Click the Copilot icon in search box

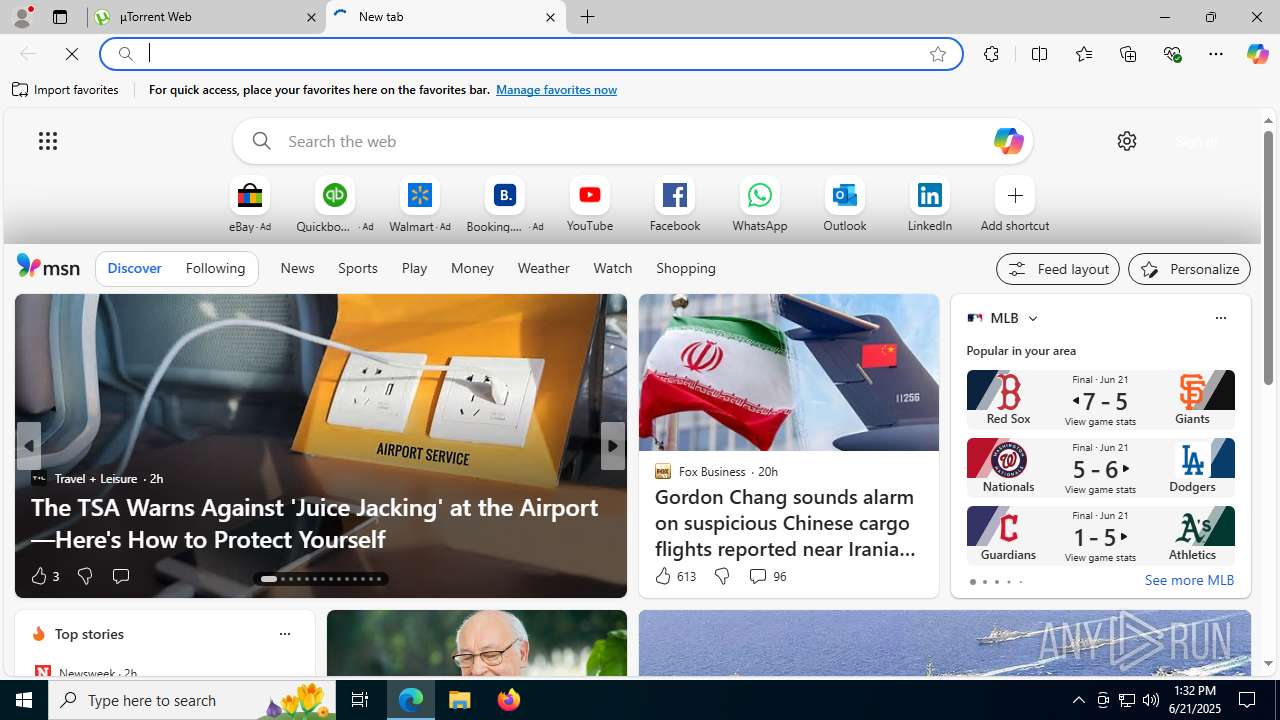[1008, 141]
